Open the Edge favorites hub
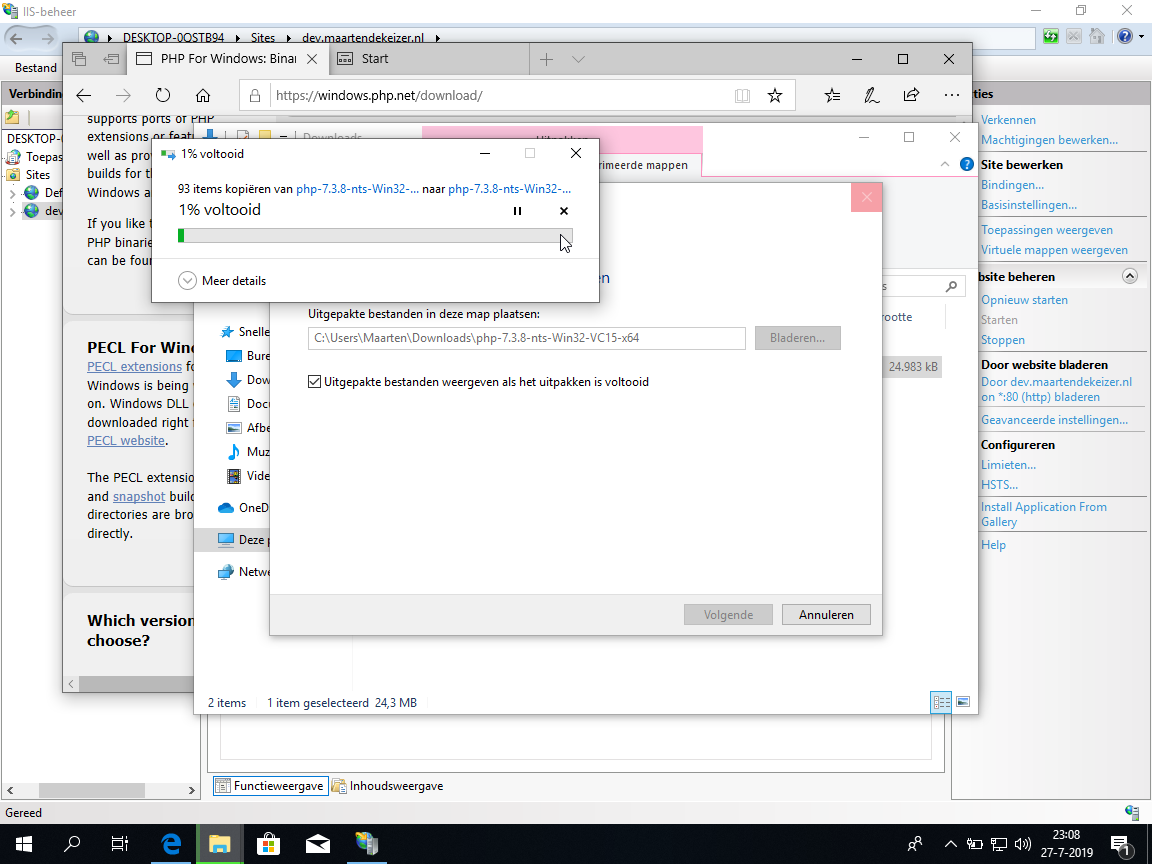This screenshot has width=1152, height=864. click(x=832, y=96)
